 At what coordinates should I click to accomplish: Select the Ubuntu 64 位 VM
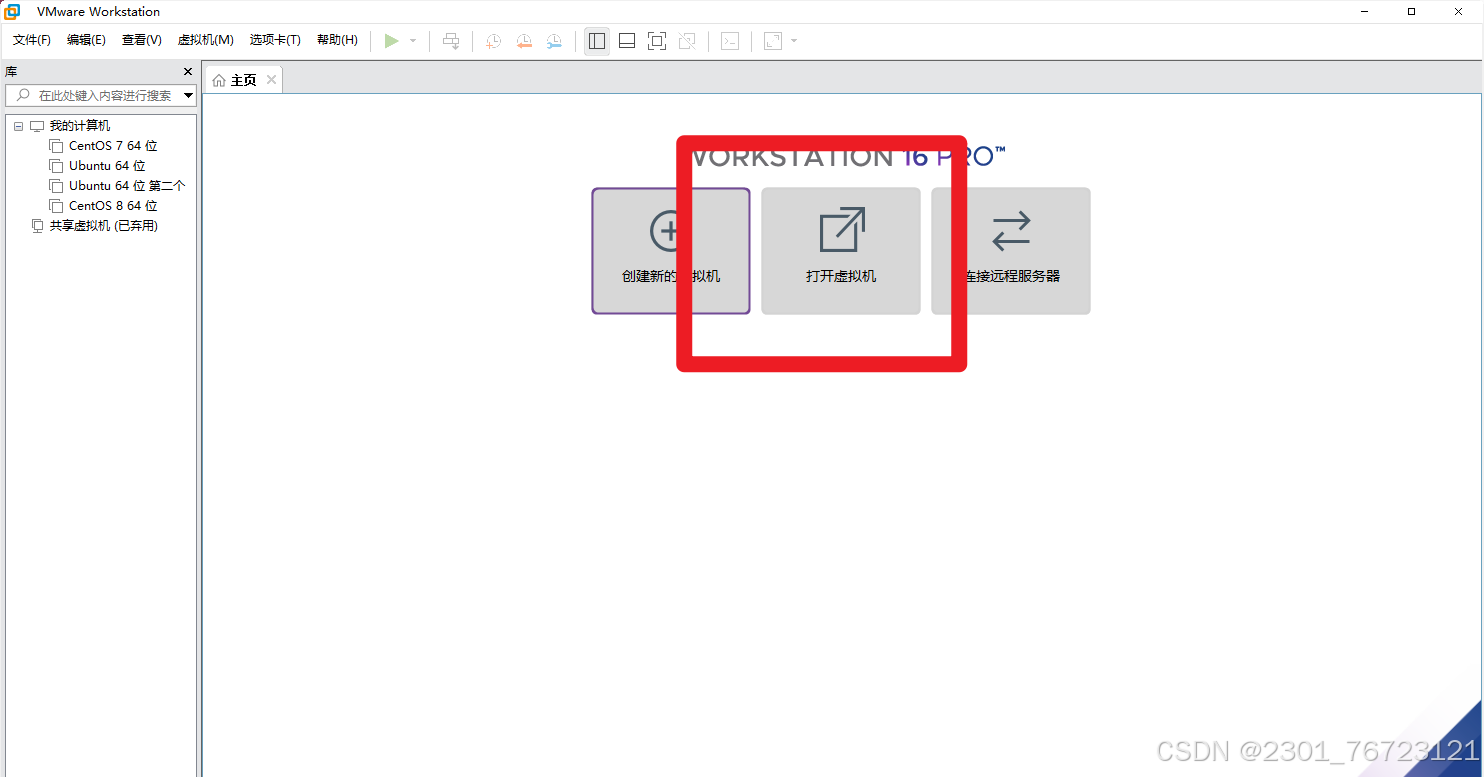(x=107, y=166)
